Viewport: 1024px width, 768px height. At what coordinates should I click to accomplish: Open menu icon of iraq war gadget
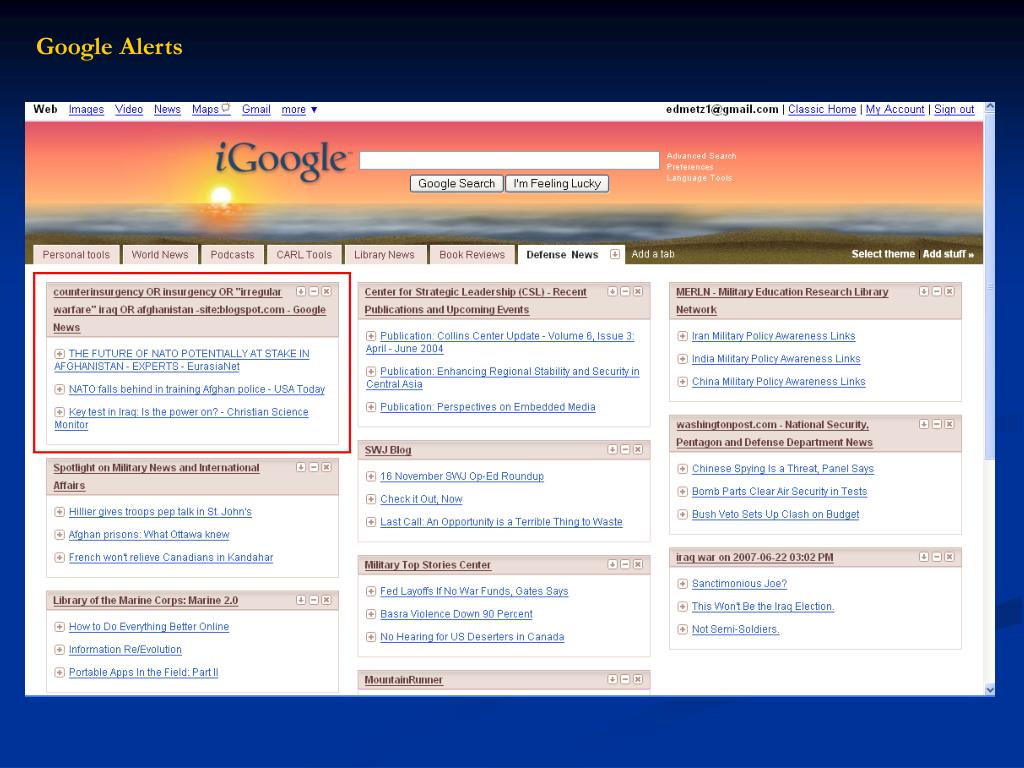pos(923,556)
